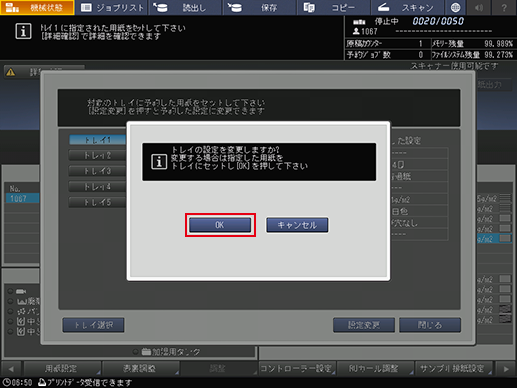The width and height of the screenshot is (517, 388).
Task: Open the サンプル排紙設定 menu
Action: [x=453, y=369]
